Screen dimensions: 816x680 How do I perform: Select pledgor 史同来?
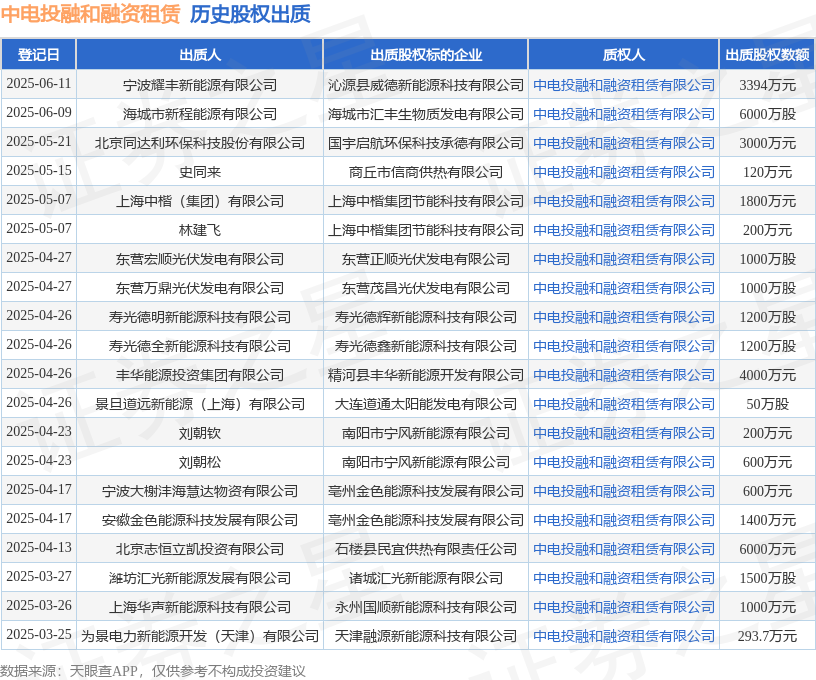tap(200, 172)
